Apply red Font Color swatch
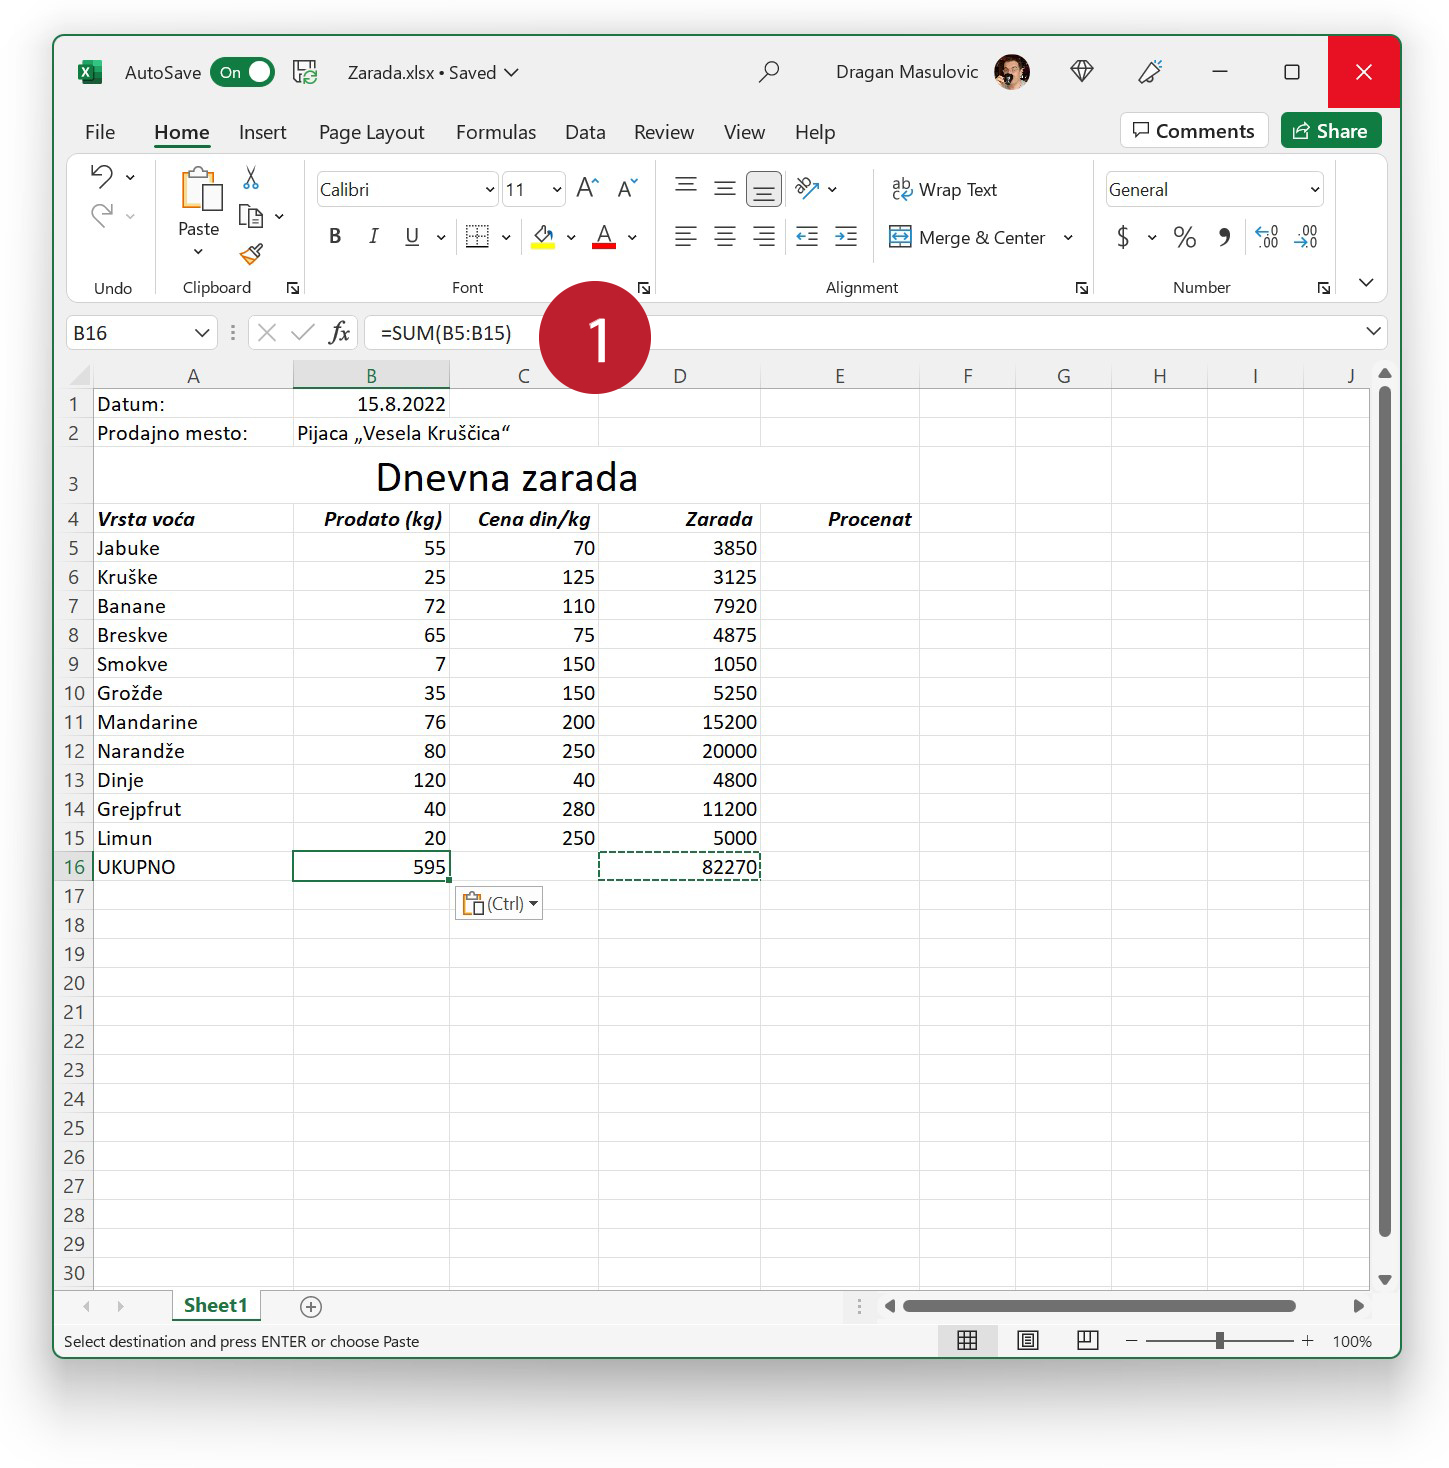This screenshot has width=1449, height=1468. click(604, 237)
